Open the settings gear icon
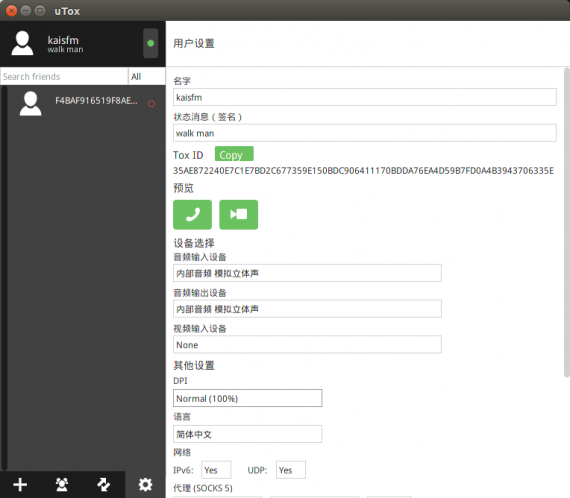This screenshot has width=570, height=498. (x=145, y=485)
